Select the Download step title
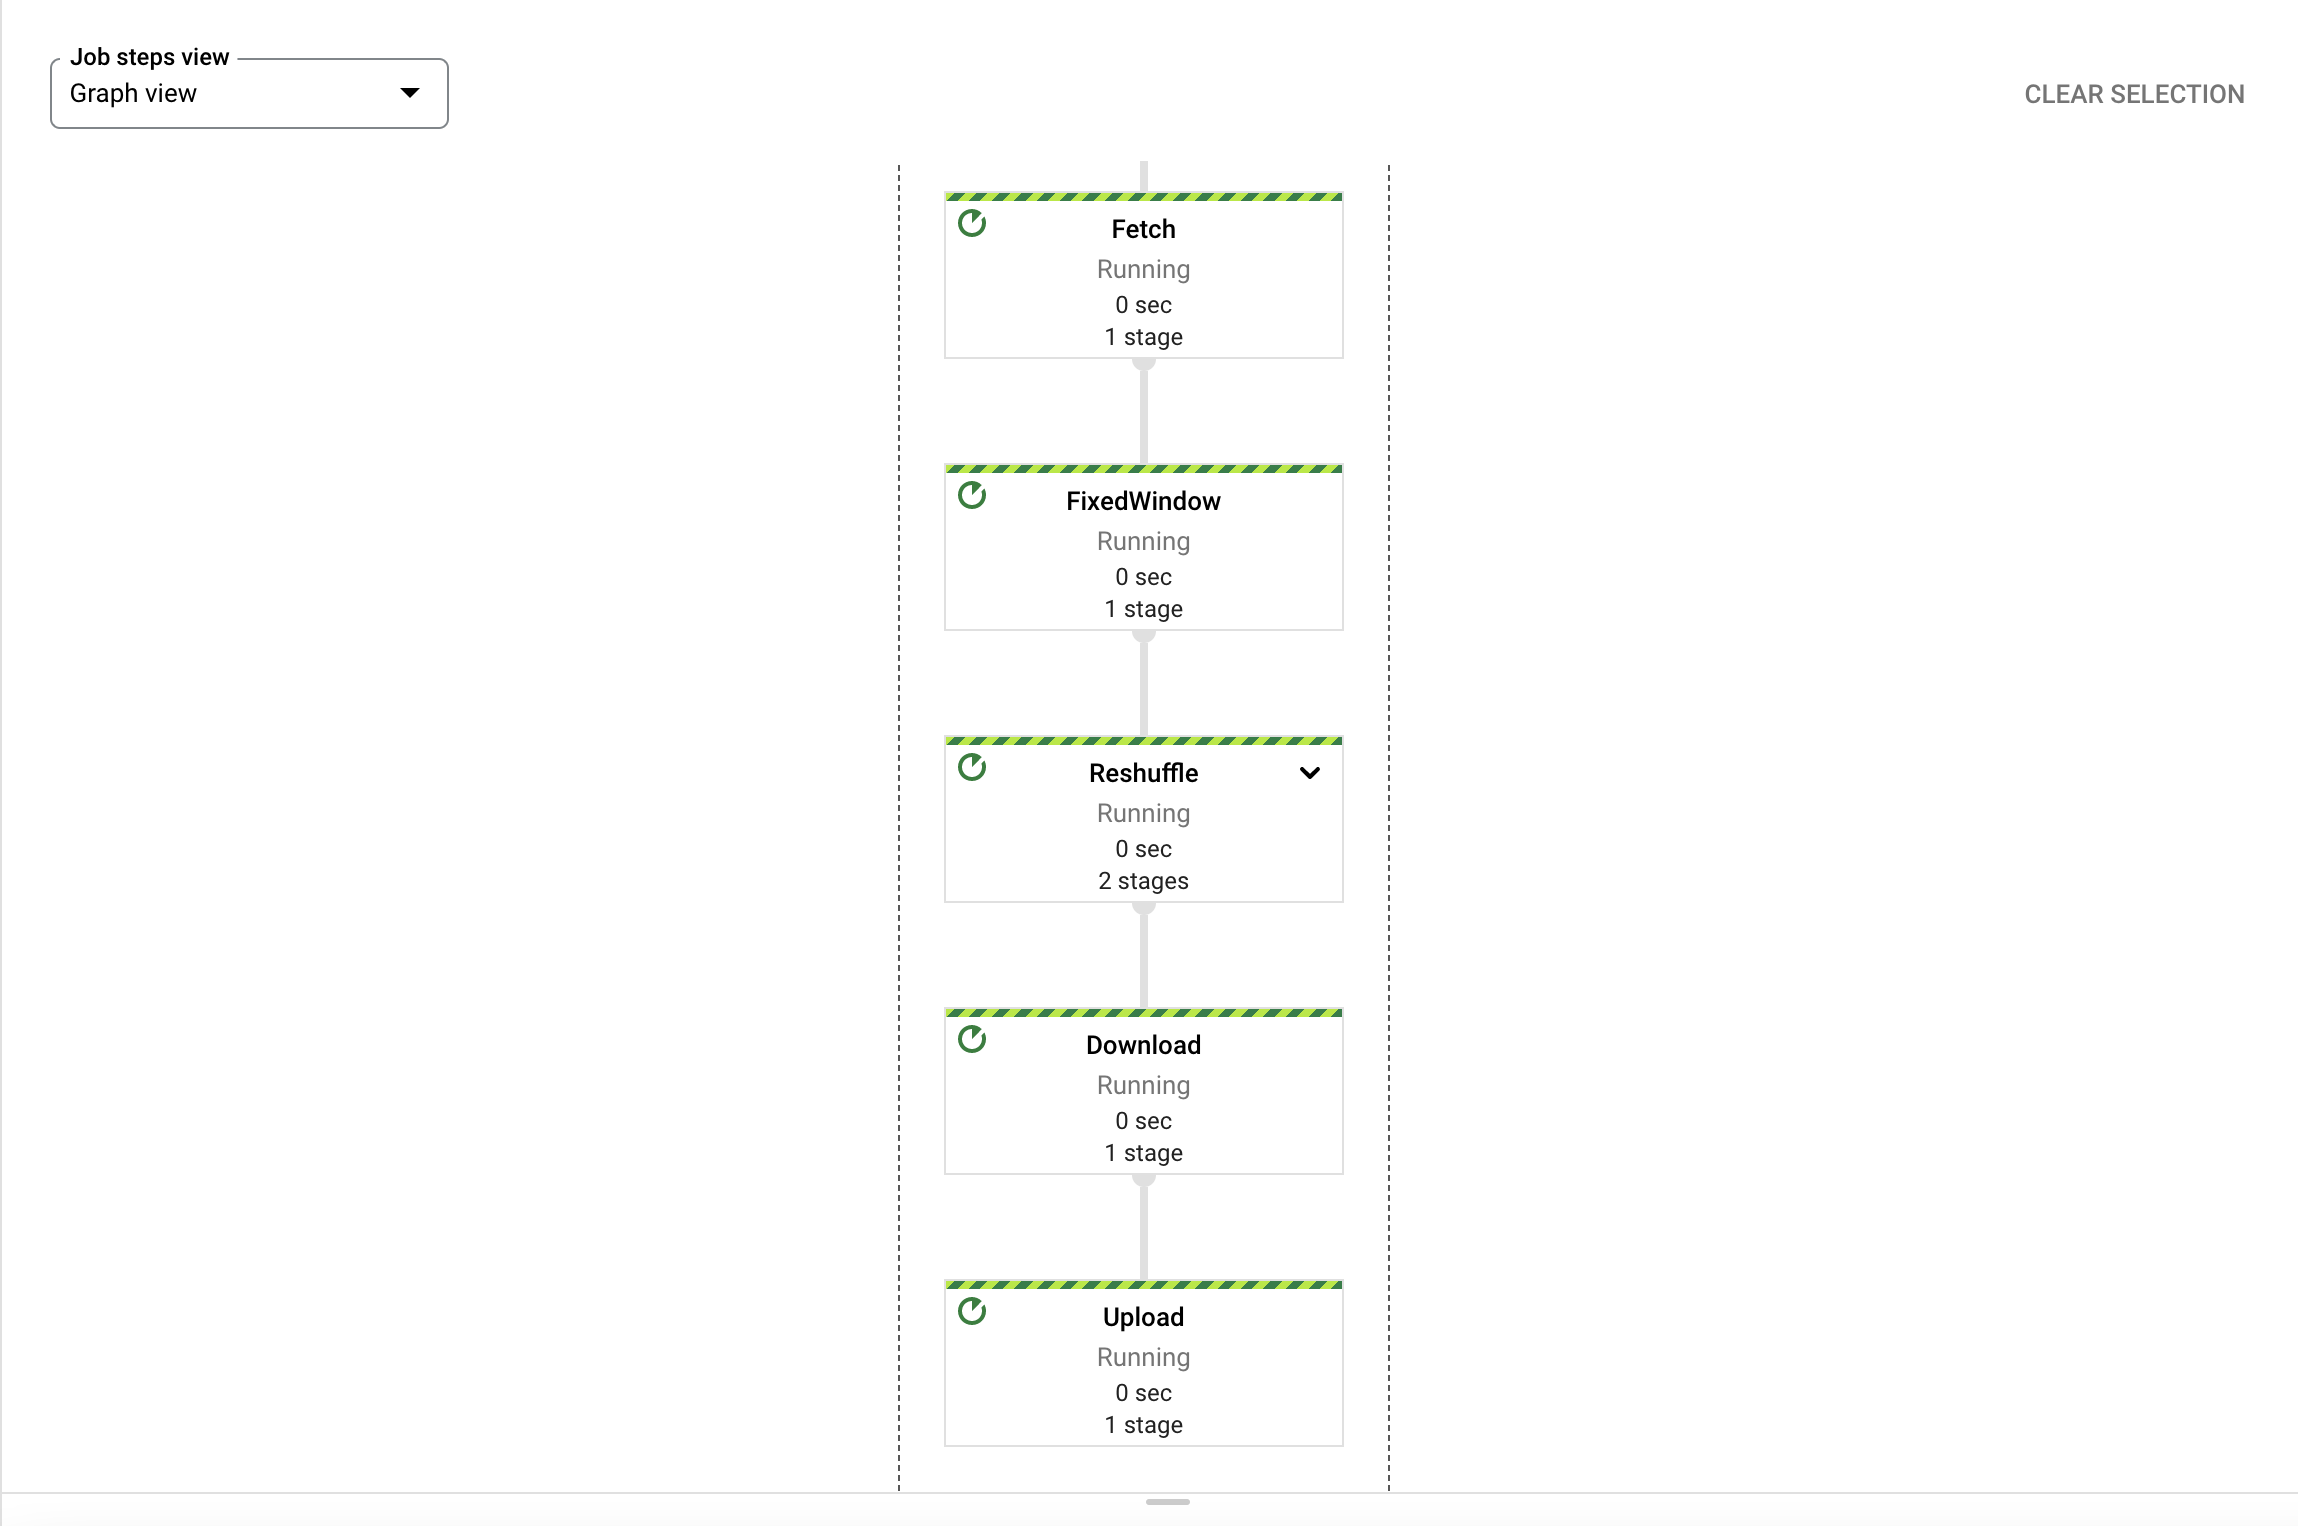Screen dimensions: 2298x1526 tap(1143, 1044)
